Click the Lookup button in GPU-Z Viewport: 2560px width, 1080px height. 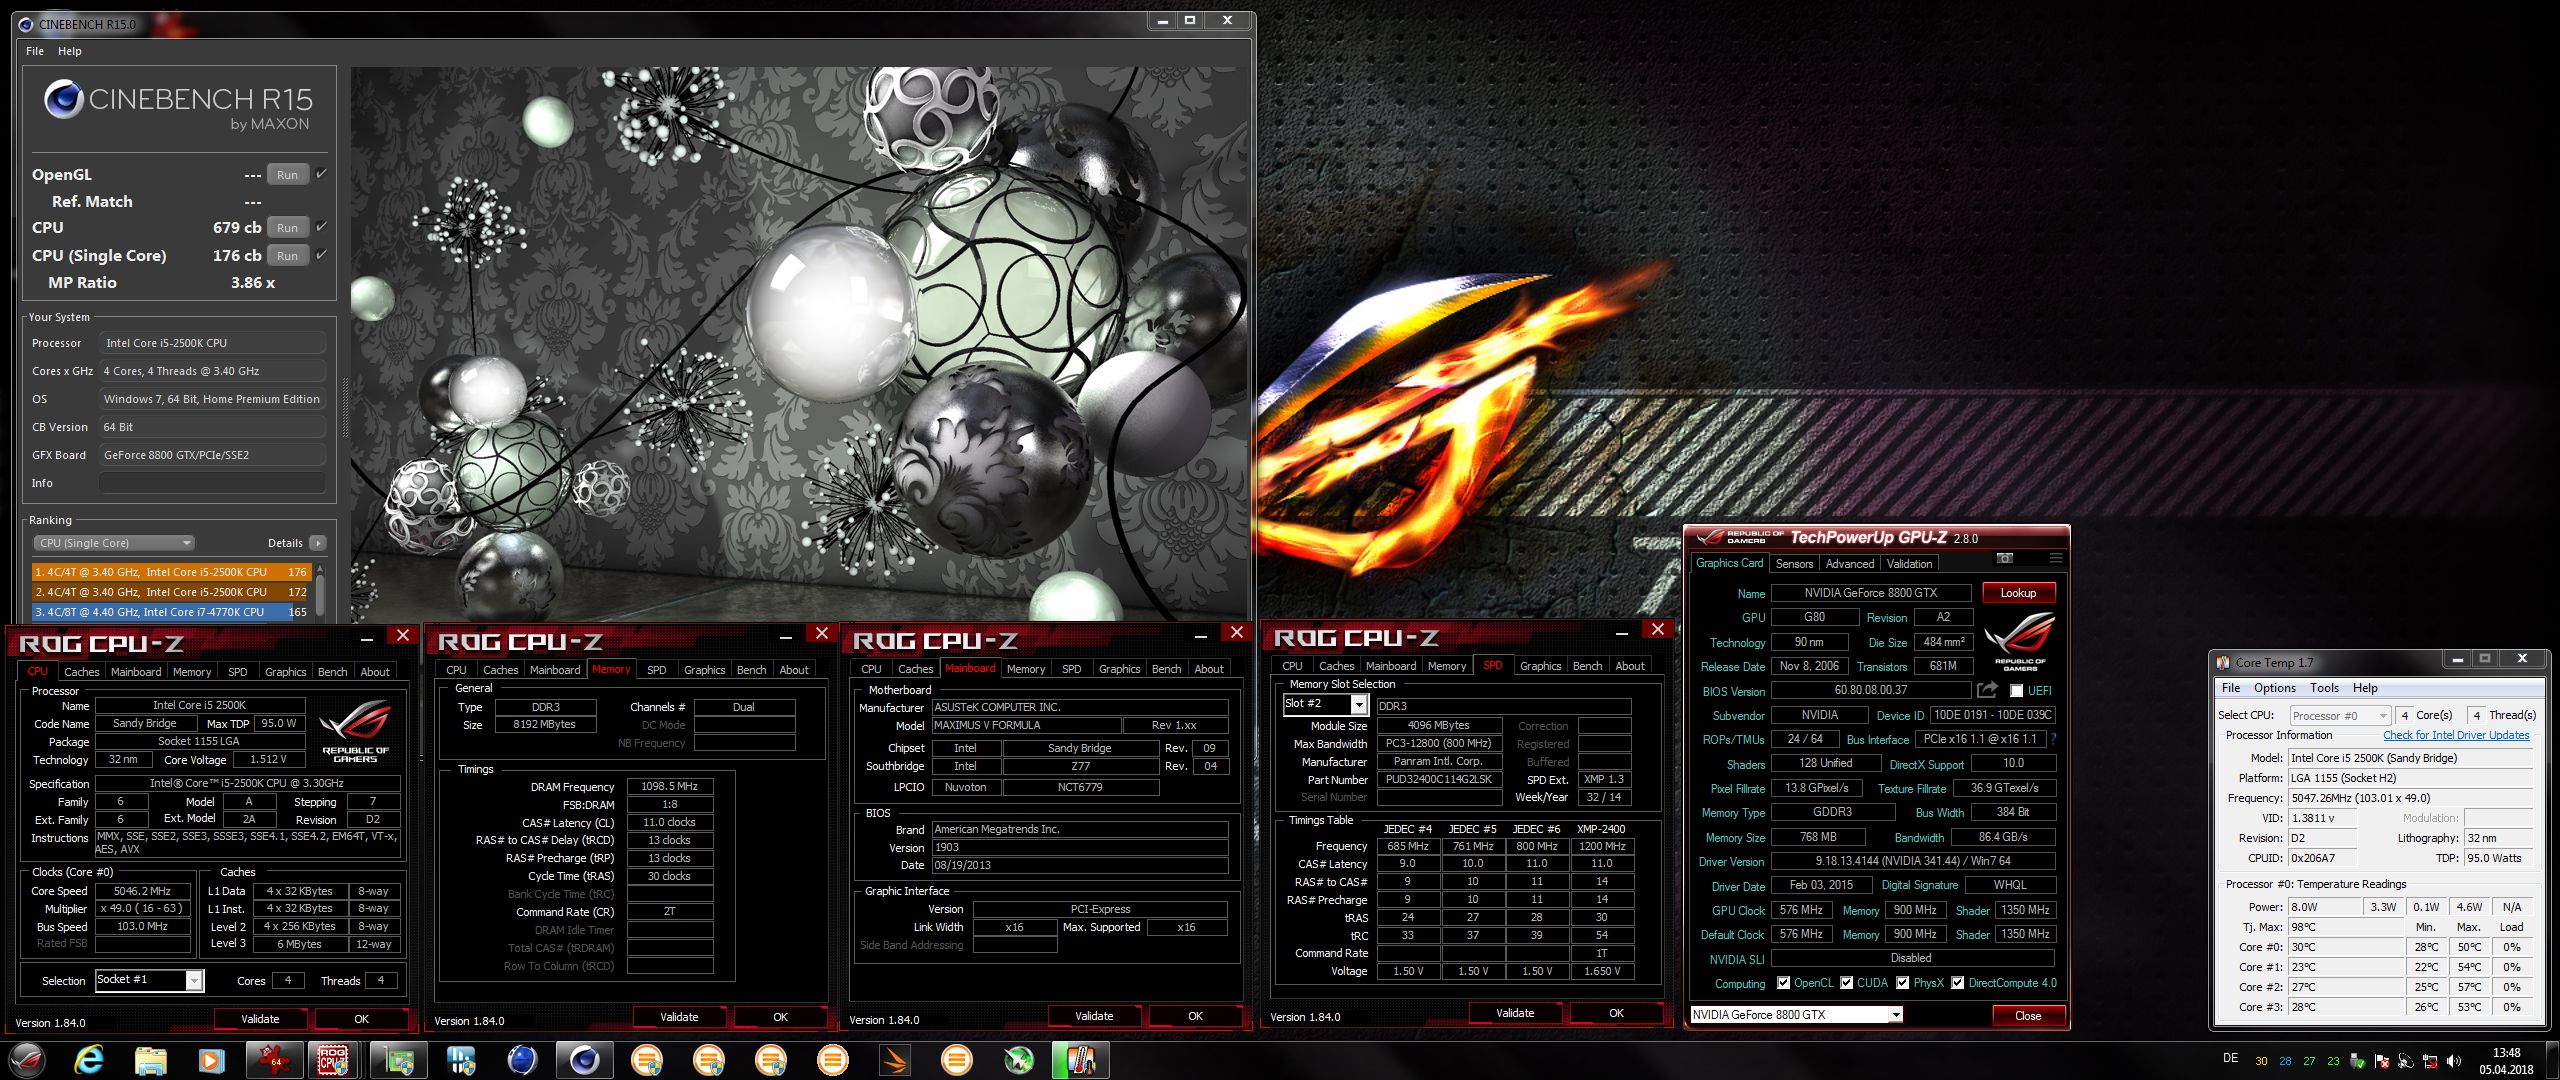(2018, 593)
